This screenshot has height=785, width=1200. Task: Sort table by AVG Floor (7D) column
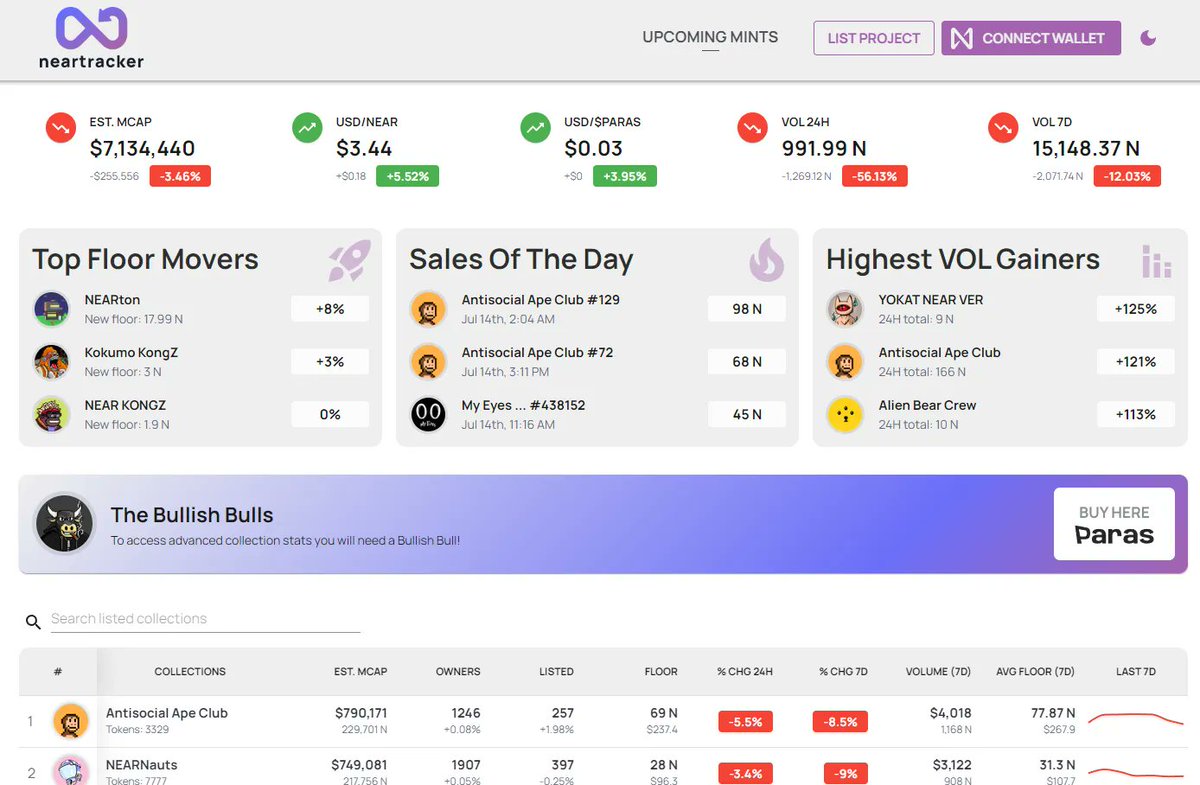1035,672
